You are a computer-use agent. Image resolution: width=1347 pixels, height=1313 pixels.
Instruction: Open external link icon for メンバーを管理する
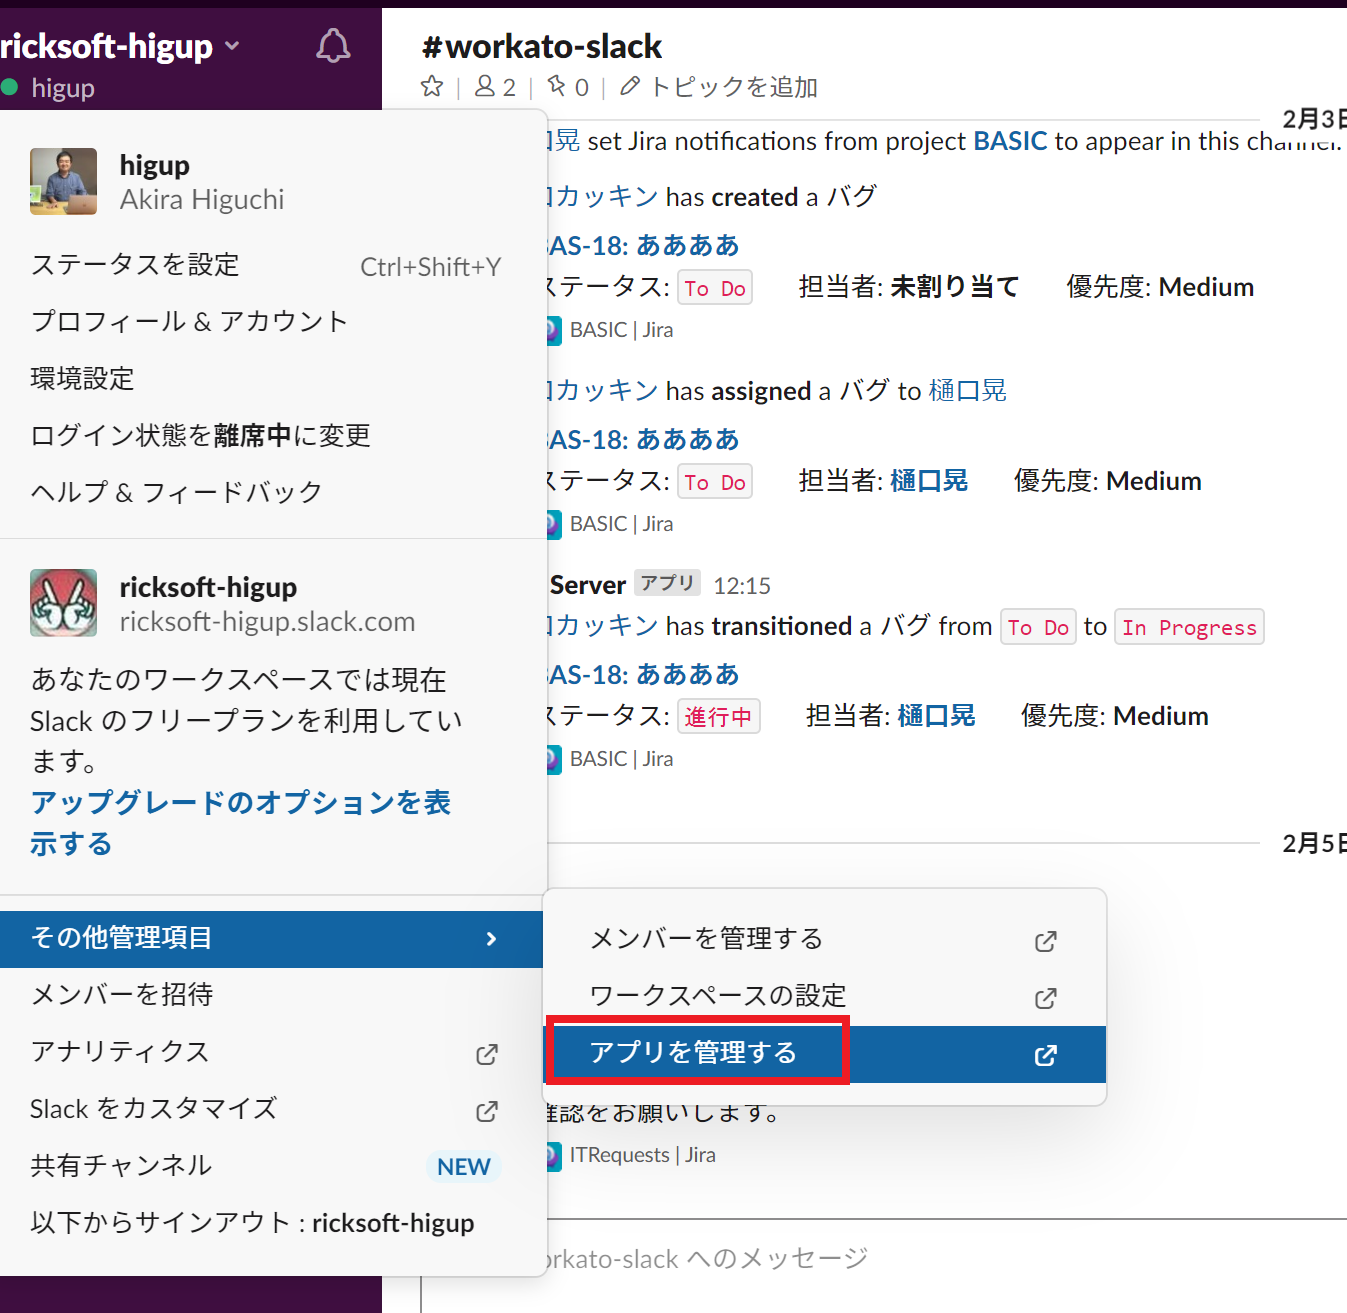(x=1046, y=941)
